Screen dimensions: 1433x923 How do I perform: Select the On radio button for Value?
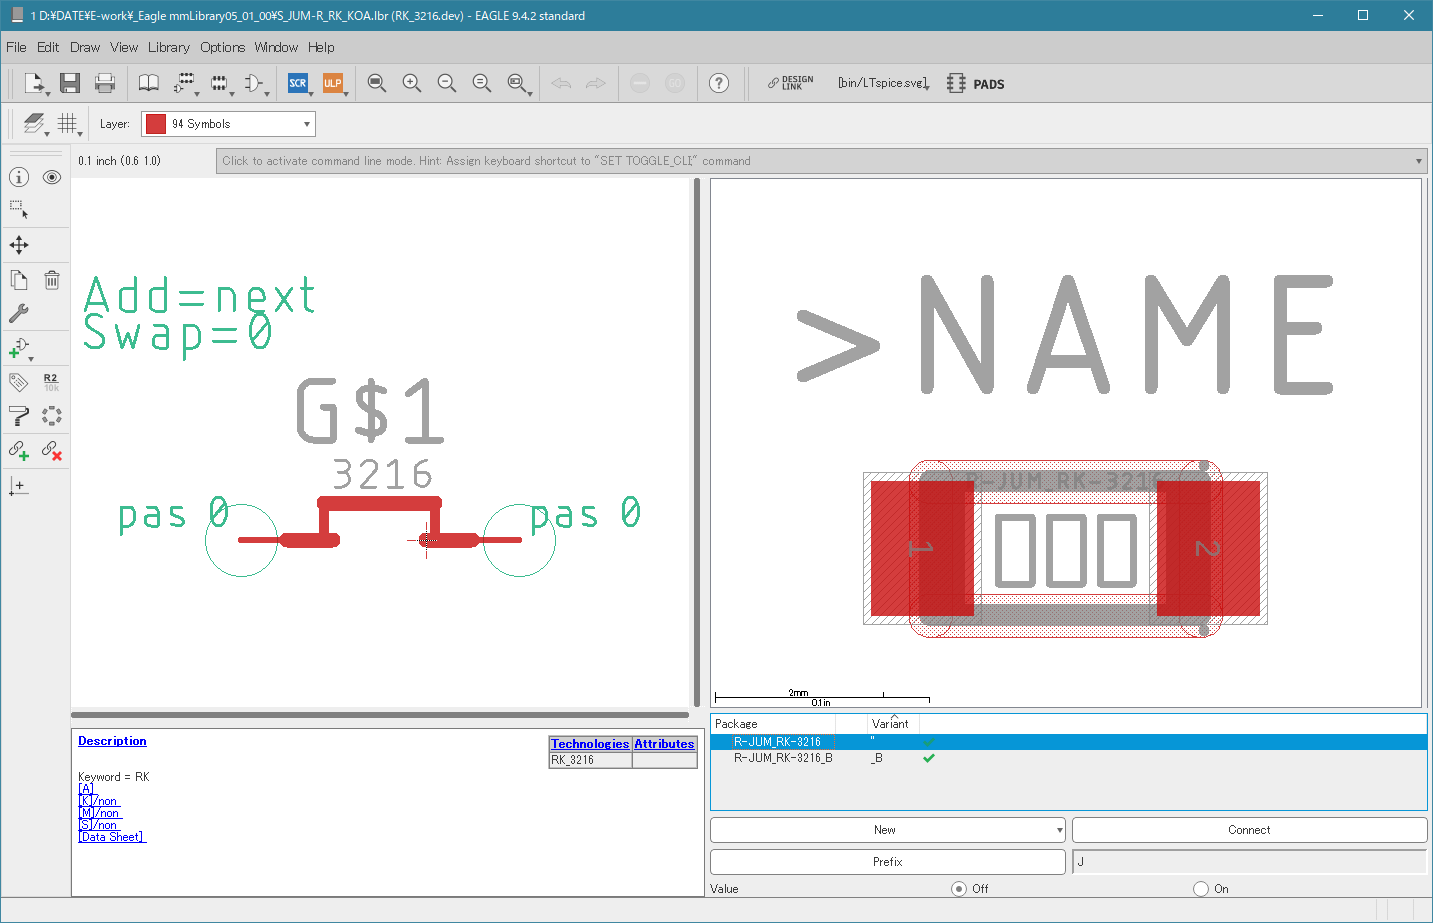coord(1201,888)
